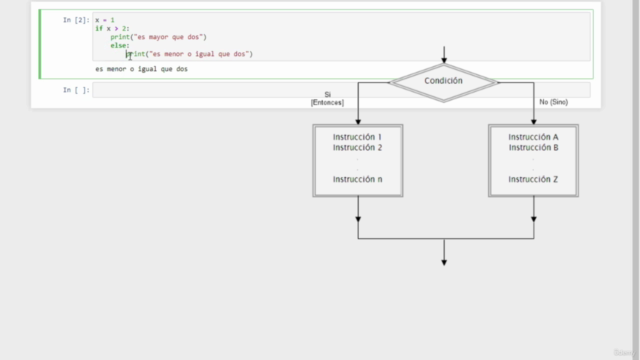Viewport: 640px width, 360px height.
Task: Click the empty notebook cell input
Action: pyautogui.click(x=341, y=90)
